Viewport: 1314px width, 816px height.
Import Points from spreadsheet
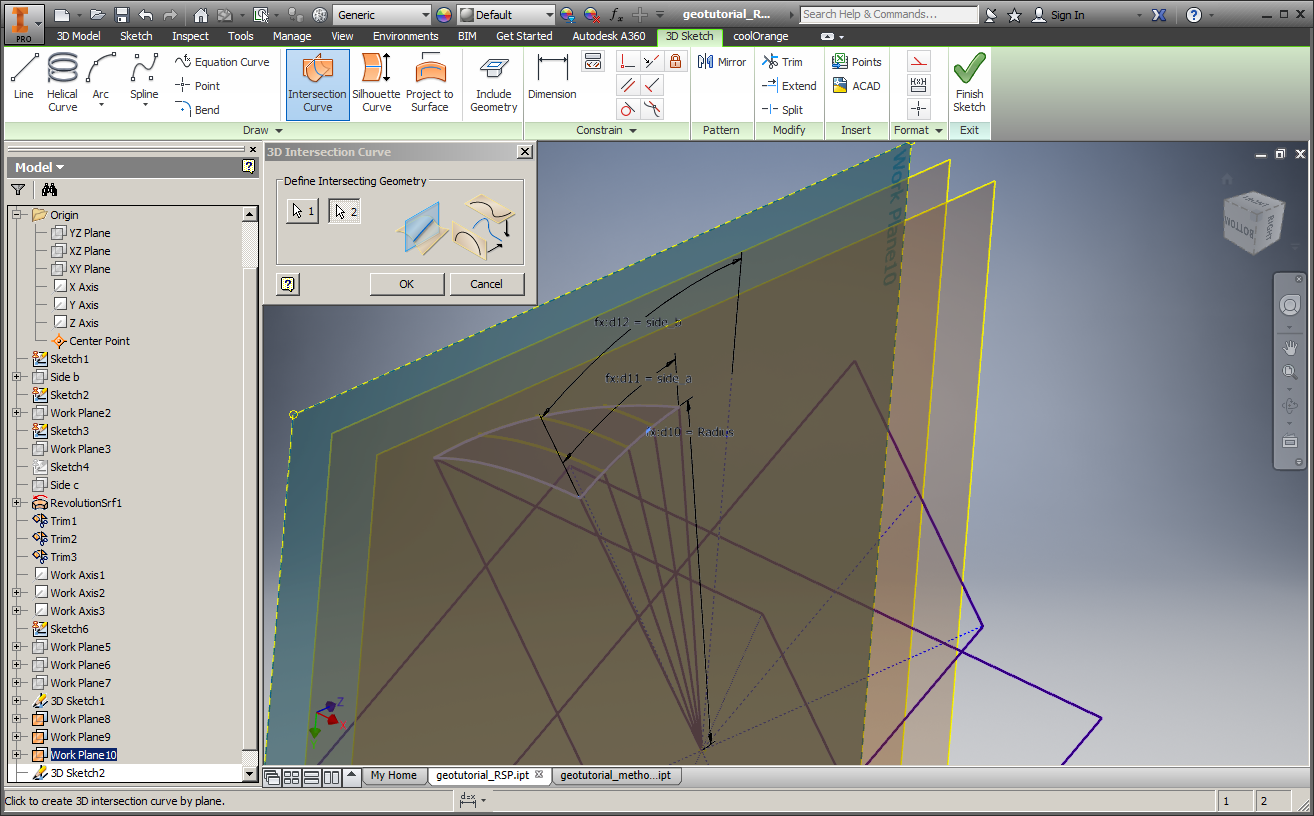click(x=857, y=62)
